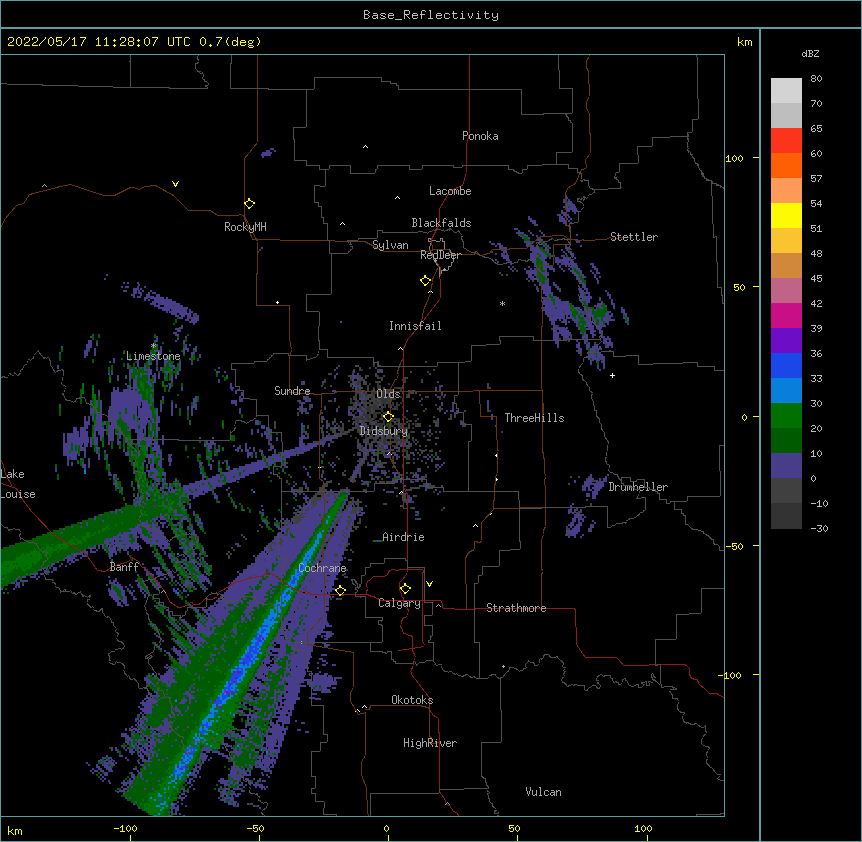
Task: Click the white asterisk marker above Limestone
Action: 154,346
